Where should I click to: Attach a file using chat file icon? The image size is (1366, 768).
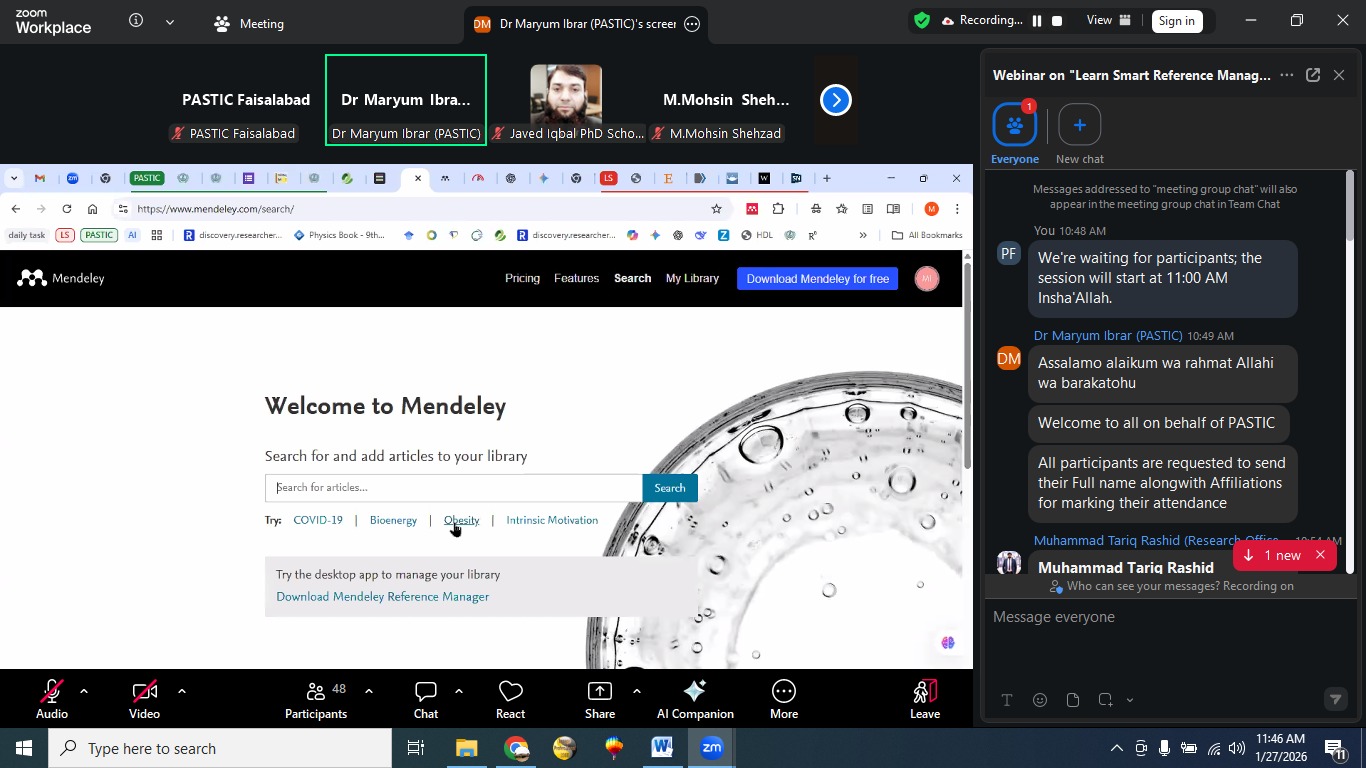(x=1072, y=700)
